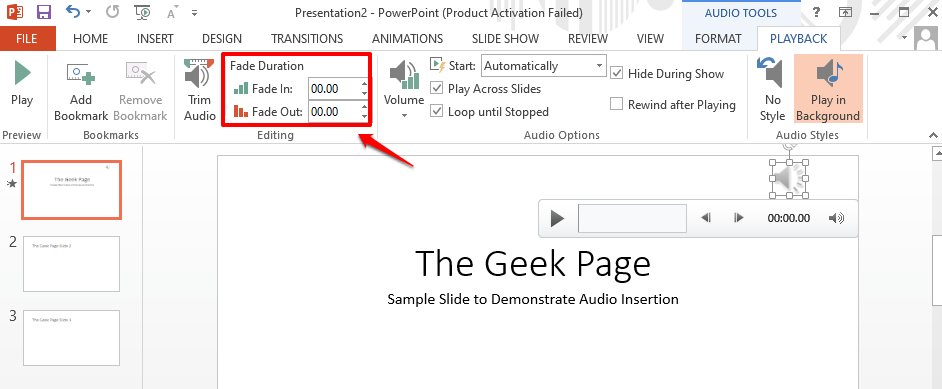Select slide 2 thumbnail in the slide panel
The image size is (942, 389).
[x=71, y=264]
